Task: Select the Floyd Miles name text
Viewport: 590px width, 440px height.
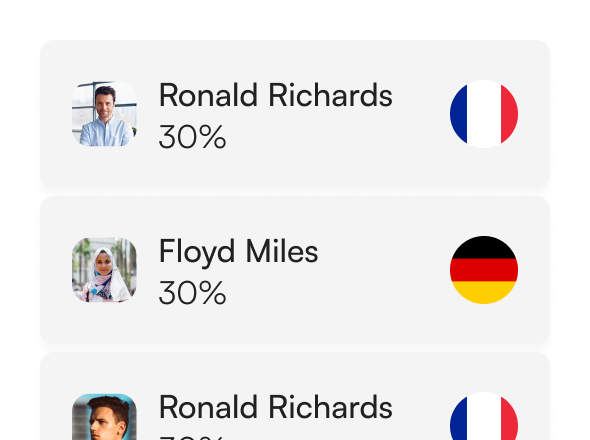Action: (239, 252)
